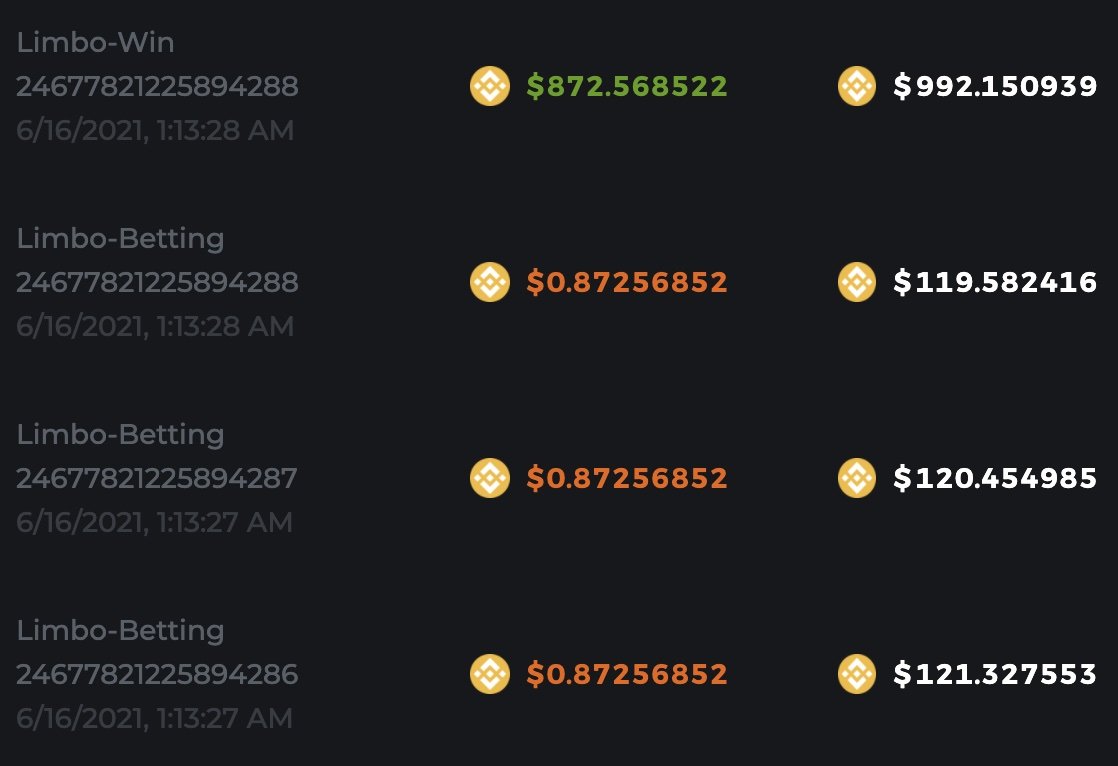1118x766 pixels.
Task: Click the BNB coin icon beside $992.150939
Action: pyautogui.click(x=857, y=87)
